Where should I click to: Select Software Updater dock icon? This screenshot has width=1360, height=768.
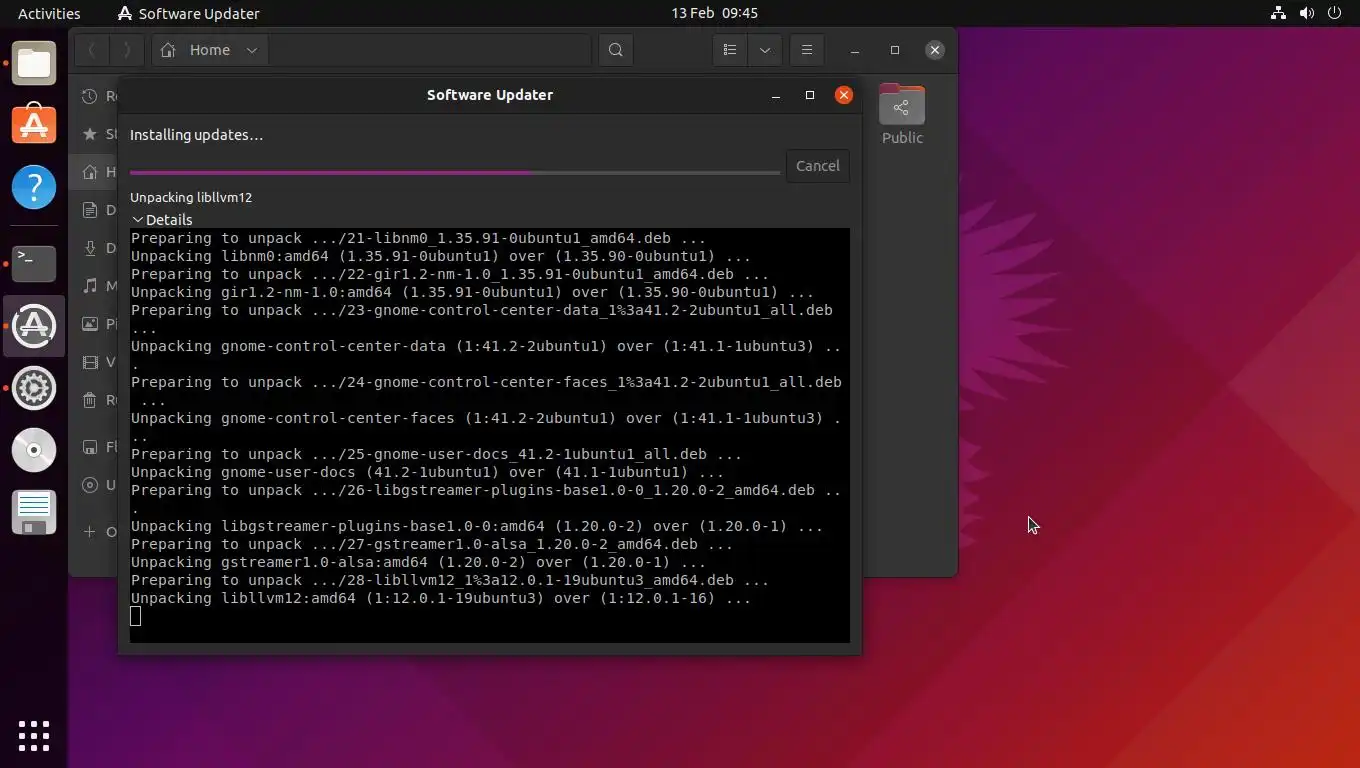[34, 326]
